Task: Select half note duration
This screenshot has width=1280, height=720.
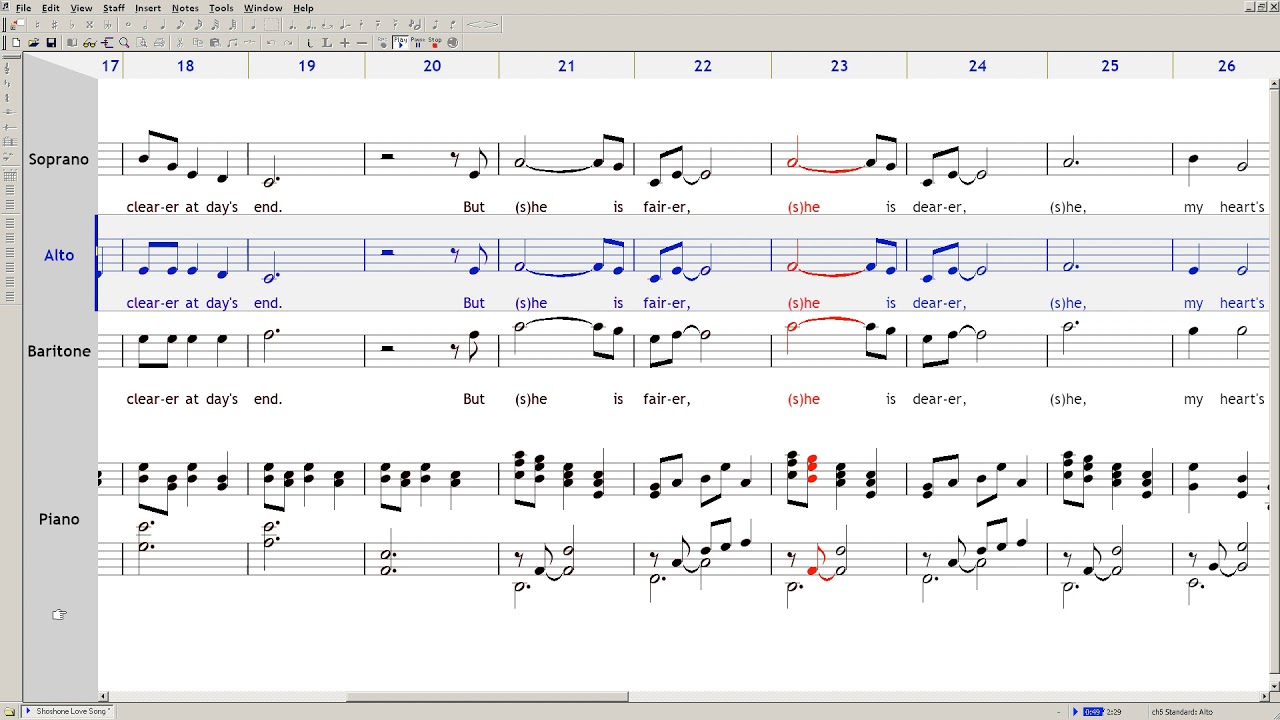Action: point(145,24)
